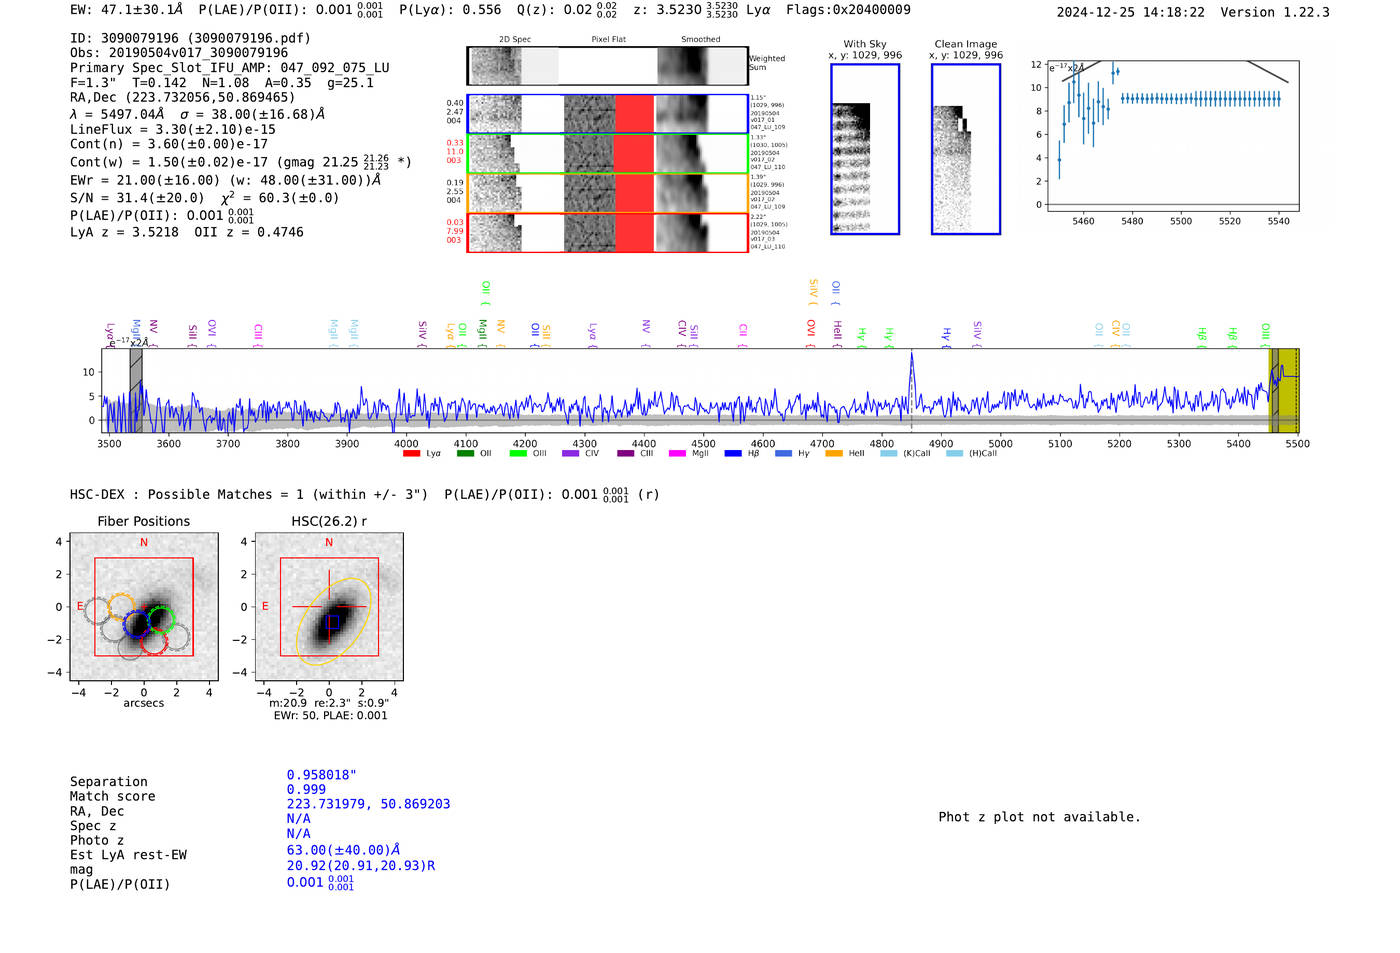Click the zoomed emission-line plot near 5500Å
Image resolution: width=1400 pixels, height=953 pixels.
[1172, 136]
